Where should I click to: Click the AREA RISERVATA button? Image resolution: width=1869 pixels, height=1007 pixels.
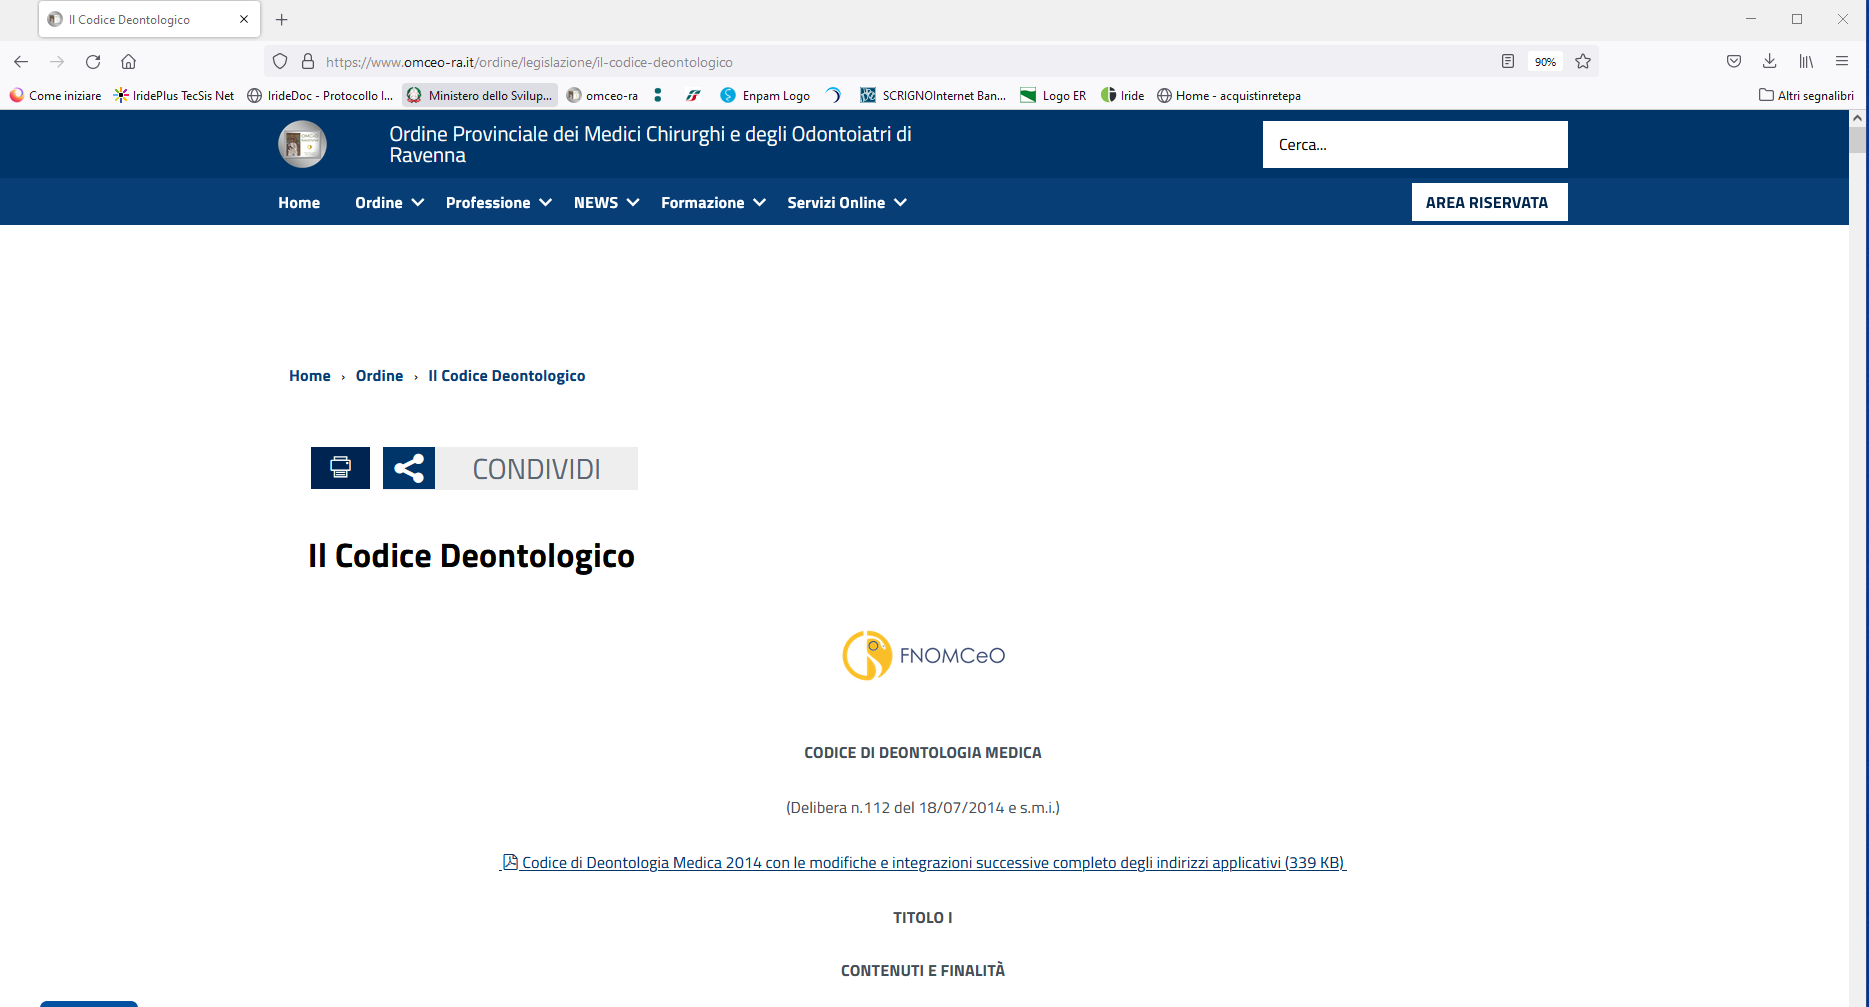click(x=1488, y=203)
